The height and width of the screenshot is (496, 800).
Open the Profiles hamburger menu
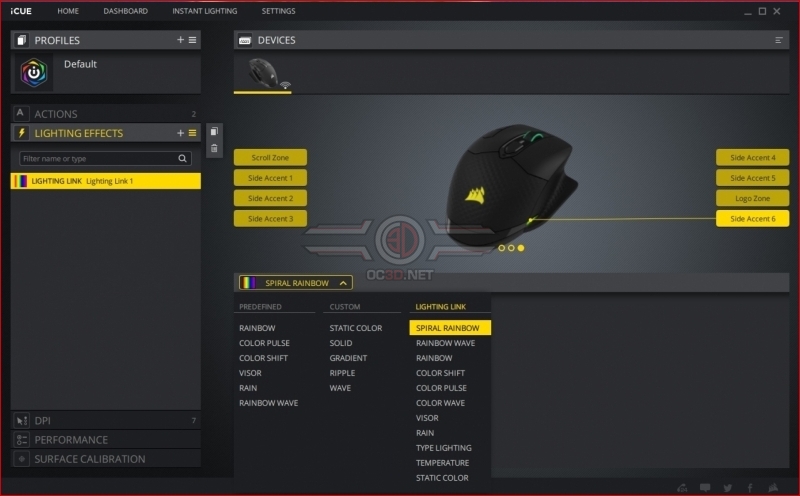(x=192, y=40)
